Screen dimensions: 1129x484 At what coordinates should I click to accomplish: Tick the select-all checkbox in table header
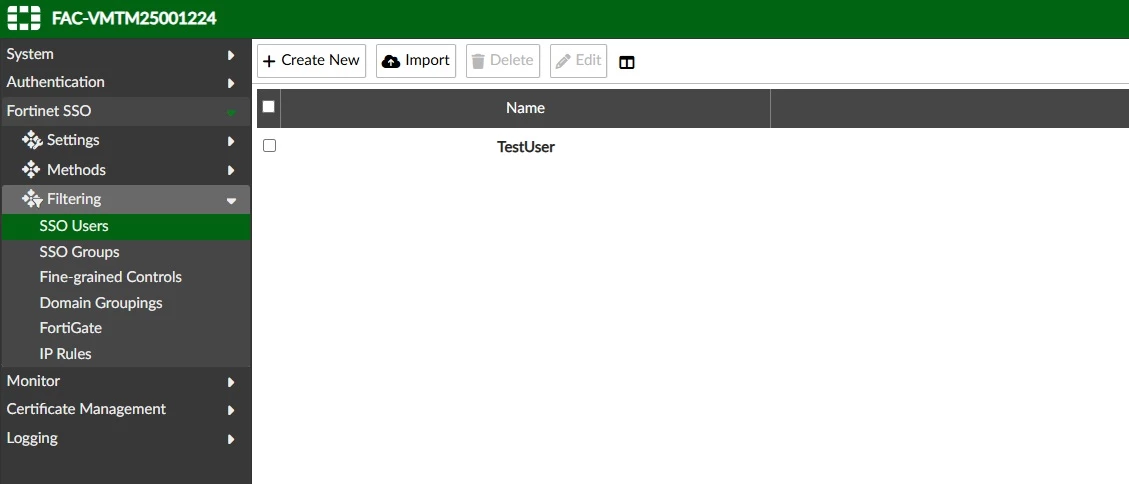(x=269, y=107)
